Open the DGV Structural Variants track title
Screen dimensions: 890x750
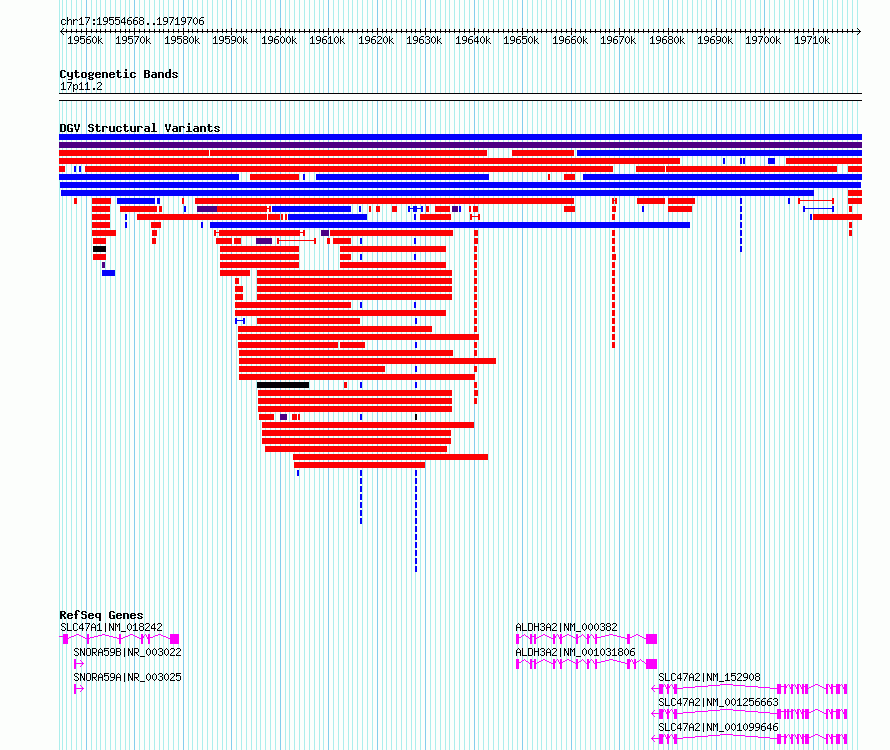[x=140, y=128]
